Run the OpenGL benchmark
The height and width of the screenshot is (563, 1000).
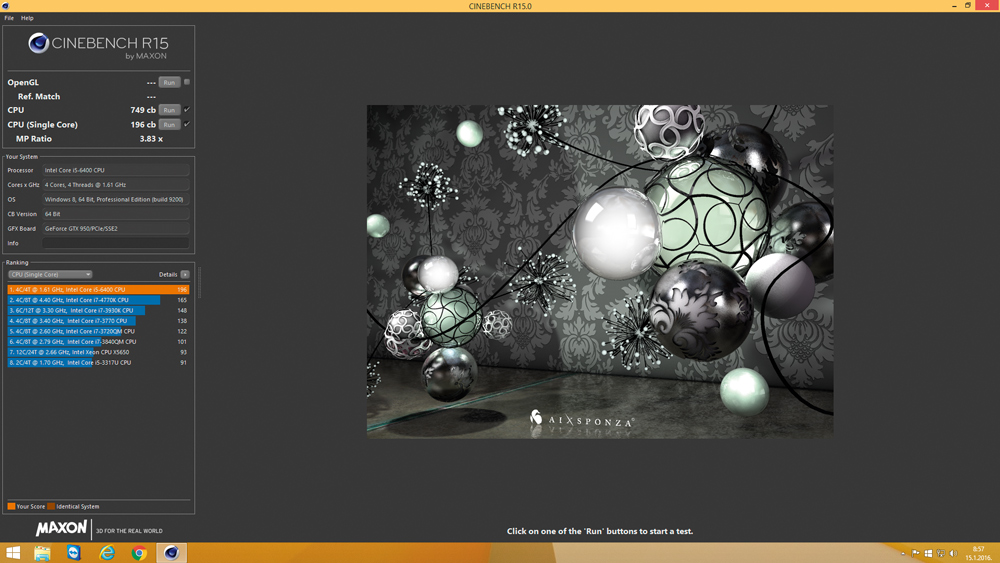pyautogui.click(x=169, y=82)
